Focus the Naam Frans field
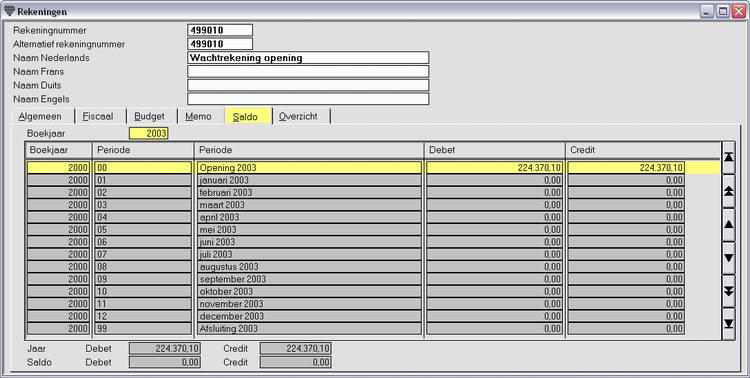 pyautogui.click(x=308, y=72)
